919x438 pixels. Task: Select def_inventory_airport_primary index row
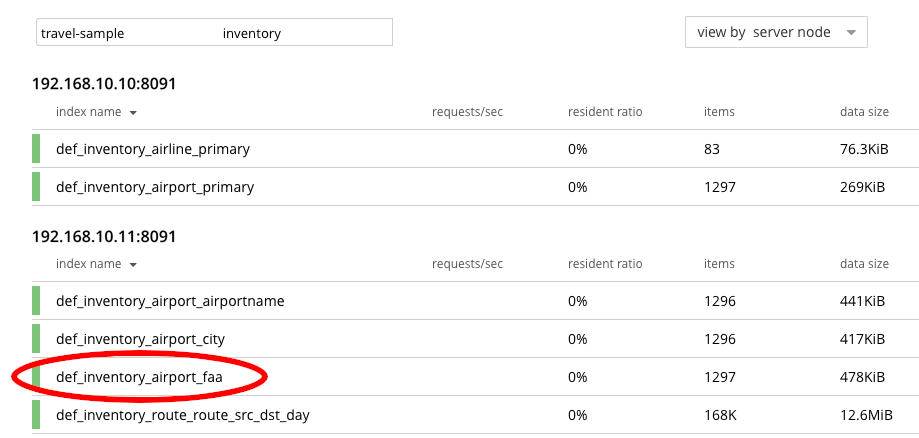pos(155,187)
